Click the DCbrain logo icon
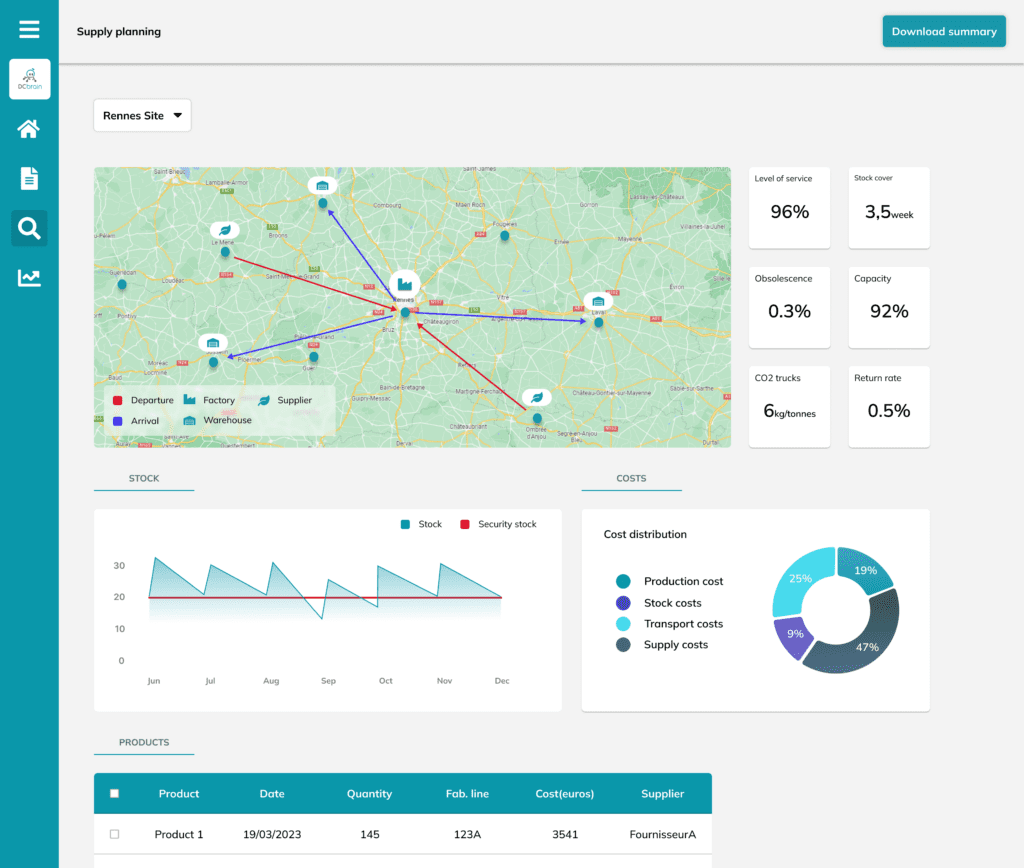 click(29, 79)
